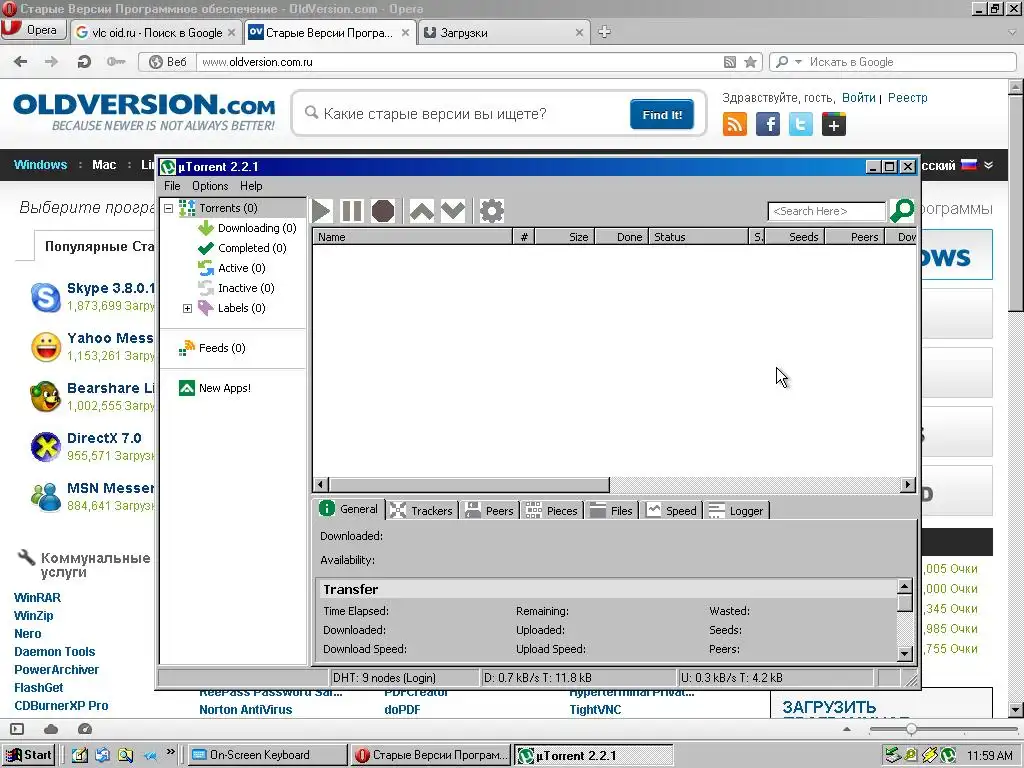The width and height of the screenshot is (1024, 768).
Task: Click the RSS feed icon in address bar
Action: tap(730, 62)
